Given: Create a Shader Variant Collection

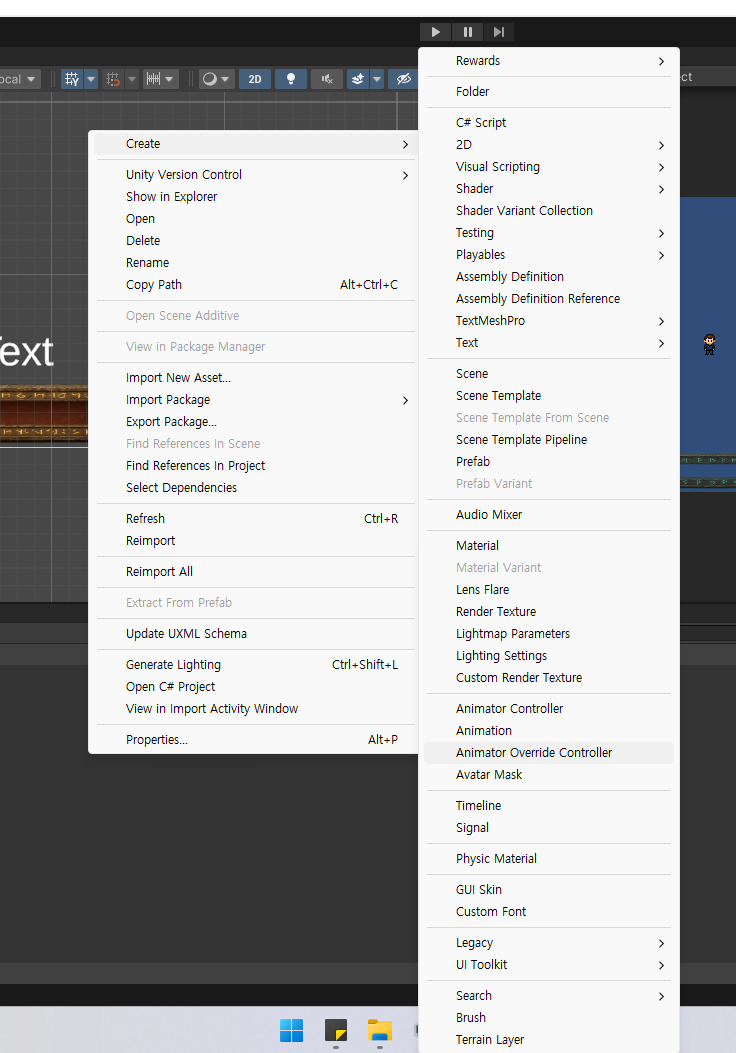Looking at the screenshot, I should [x=549, y=210].
